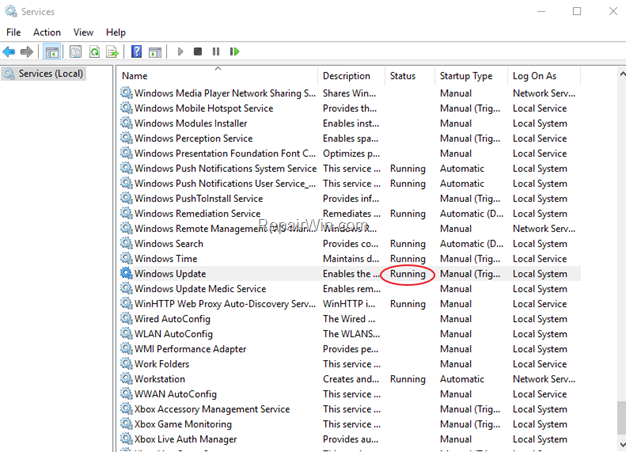The width and height of the screenshot is (626, 452).
Task: Click the gear icon beside Windows Update
Action: point(127,273)
